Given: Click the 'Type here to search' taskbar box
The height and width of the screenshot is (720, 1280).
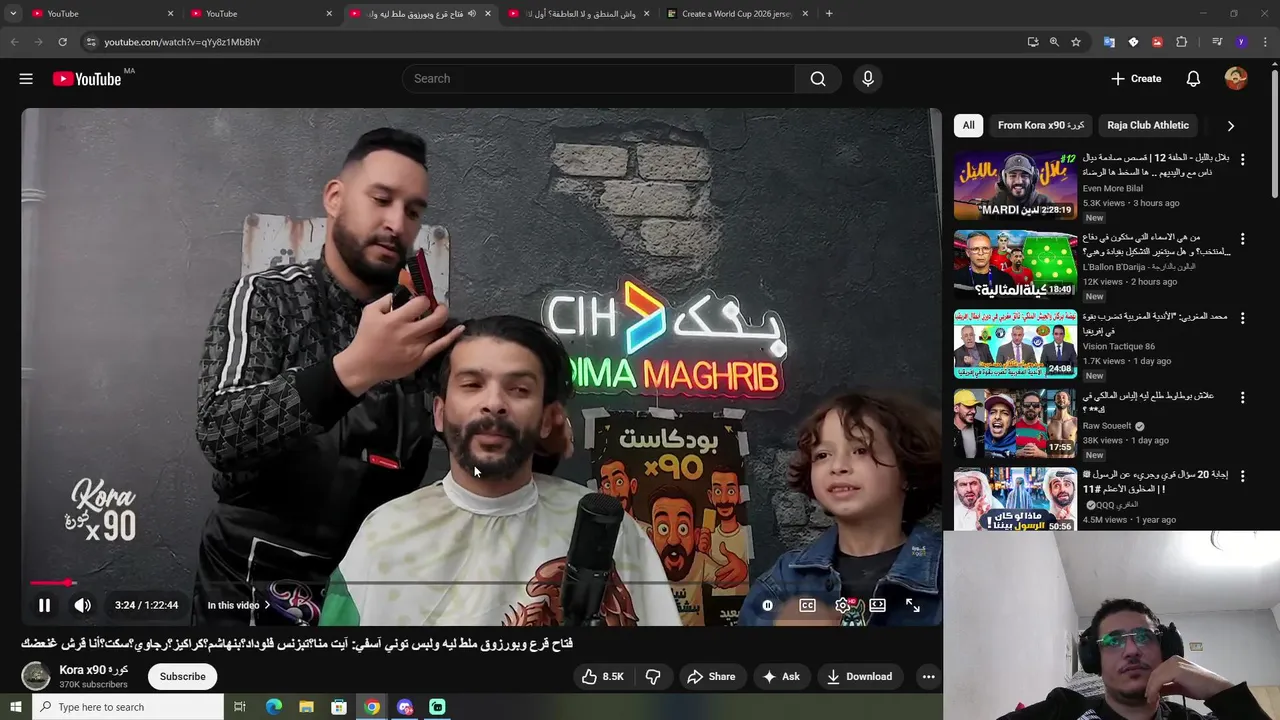Looking at the screenshot, I should click(x=128, y=707).
